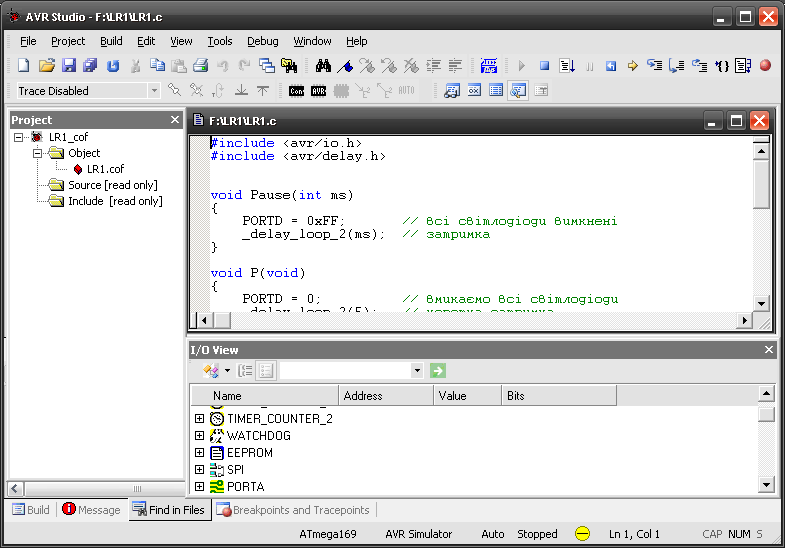Click the Run to Cursor braces icon
The height and width of the screenshot is (548, 785).
click(722, 66)
